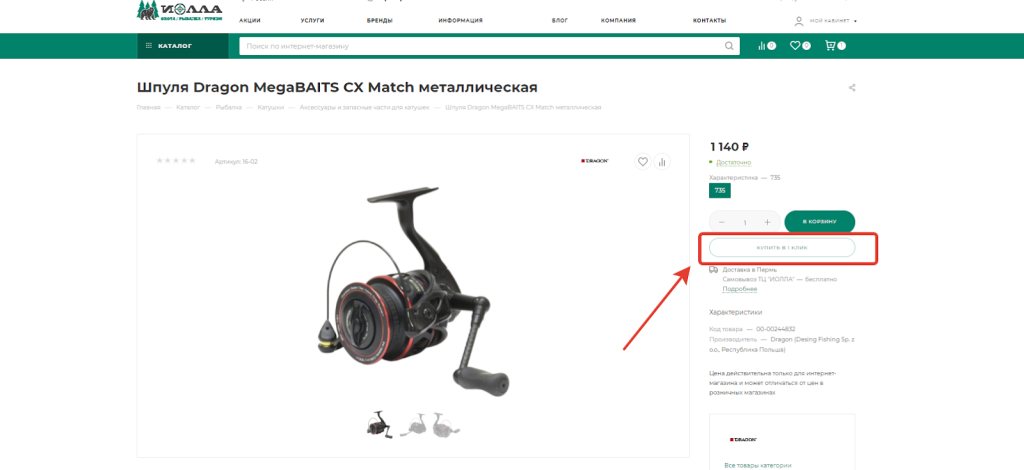1024x470 pixels.
Task: Open the Подробнее delivery link
Action: click(x=739, y=289)
